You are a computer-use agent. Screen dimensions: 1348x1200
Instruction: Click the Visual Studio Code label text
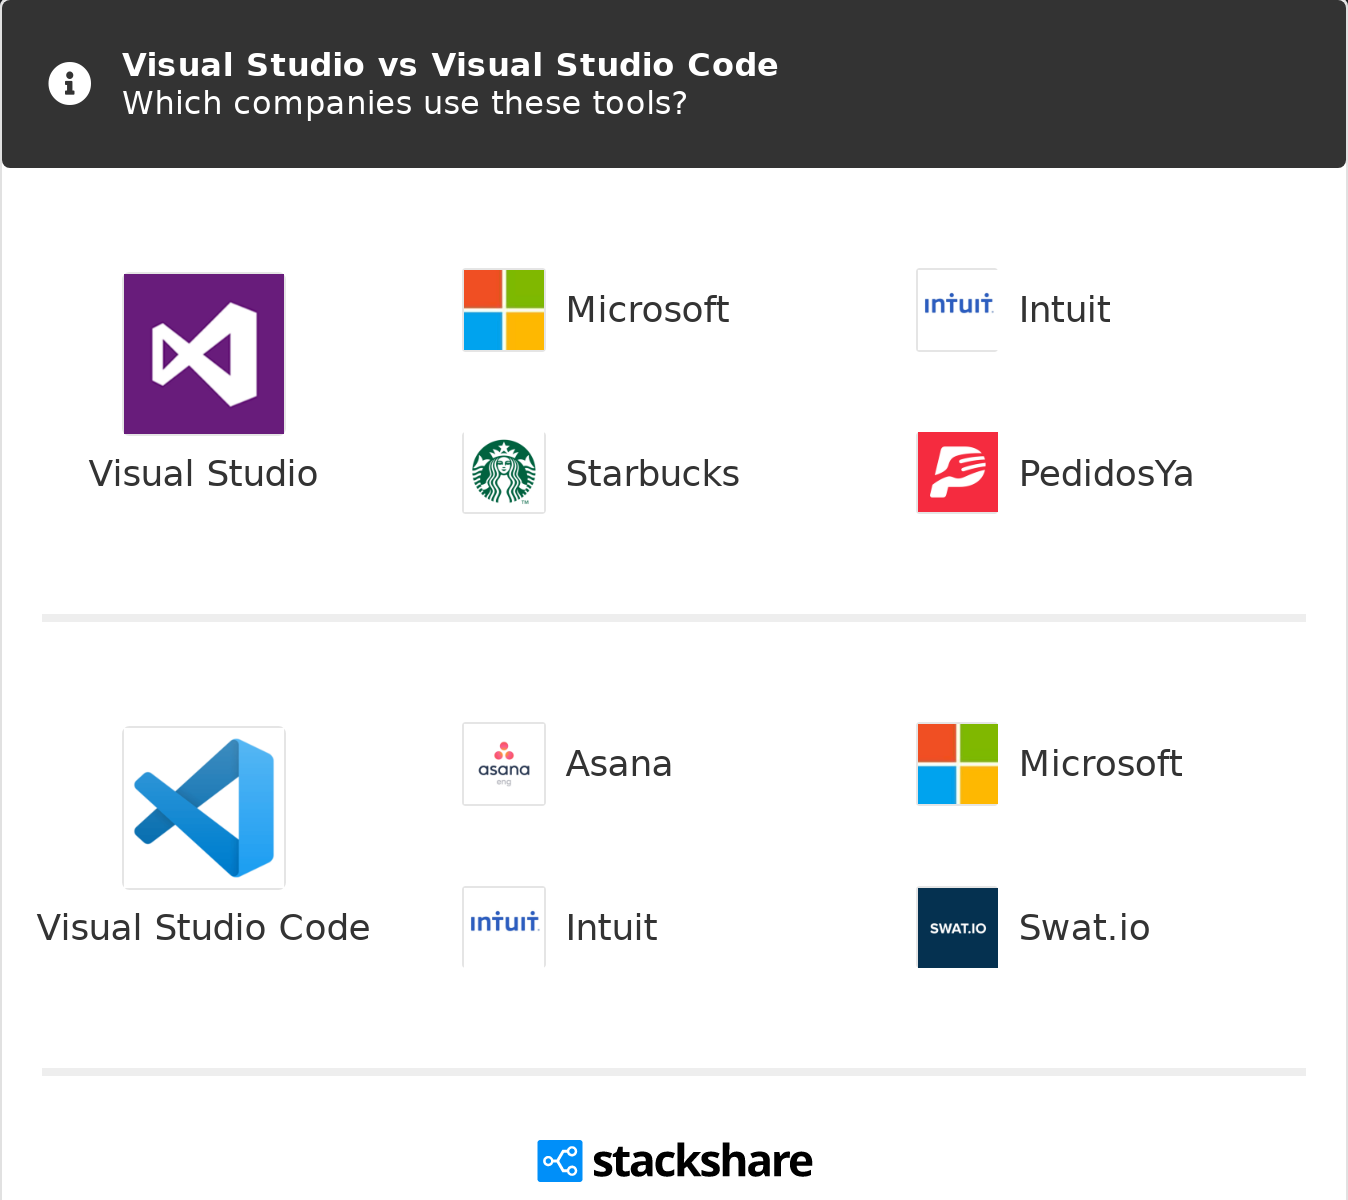[x=203, y=928]
